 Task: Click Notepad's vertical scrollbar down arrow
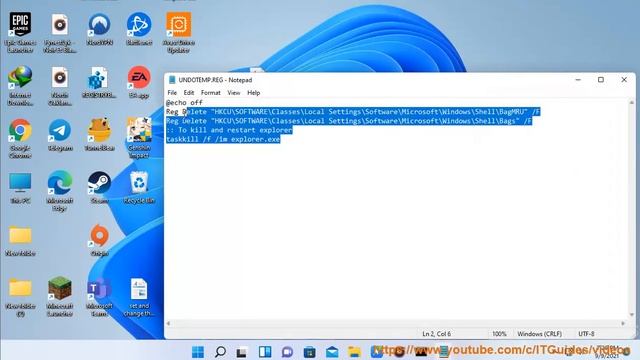point(631,315)
